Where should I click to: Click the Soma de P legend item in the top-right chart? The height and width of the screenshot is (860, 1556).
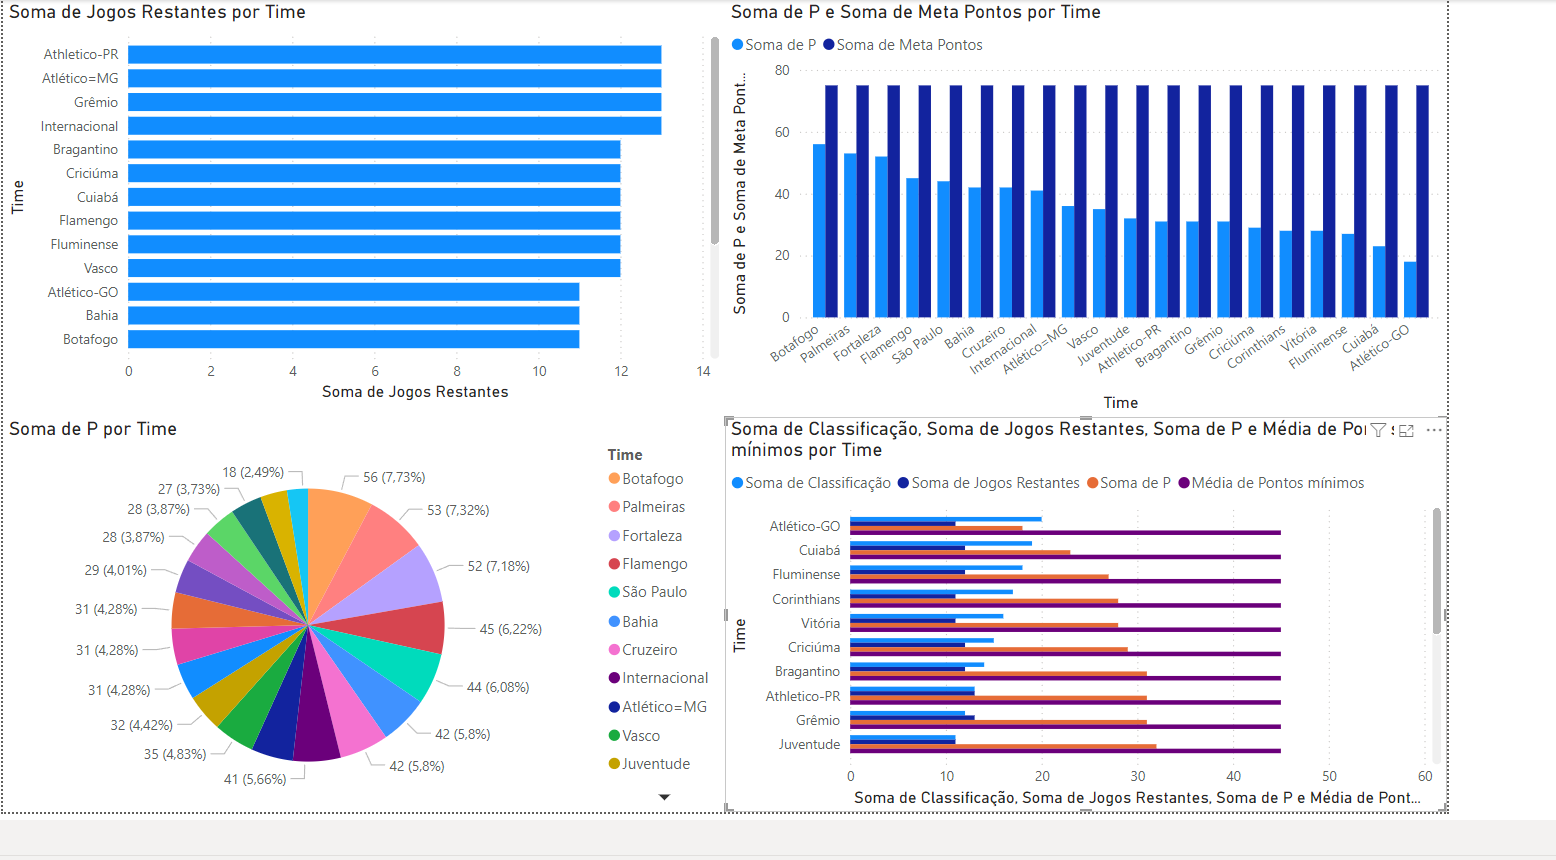pyautogui.click(x=774, y=45)
